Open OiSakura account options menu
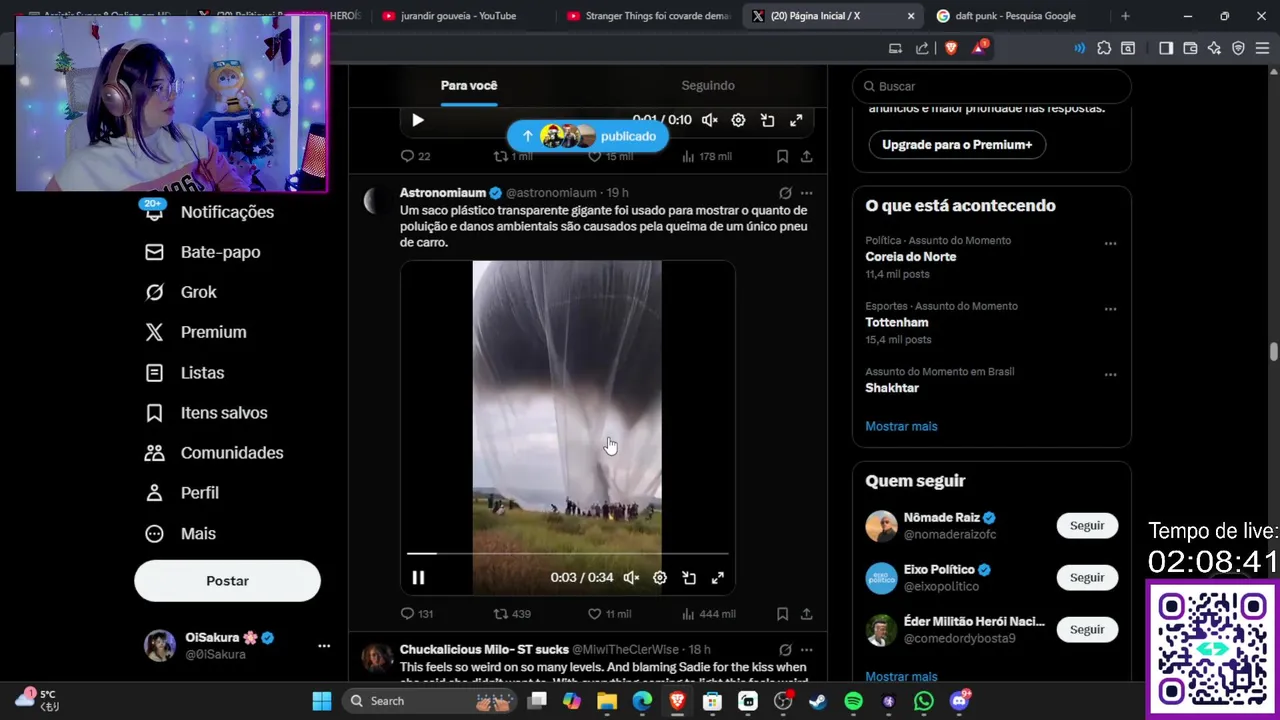The height and width of the screenshot is (720, 1280). (324, 646)
